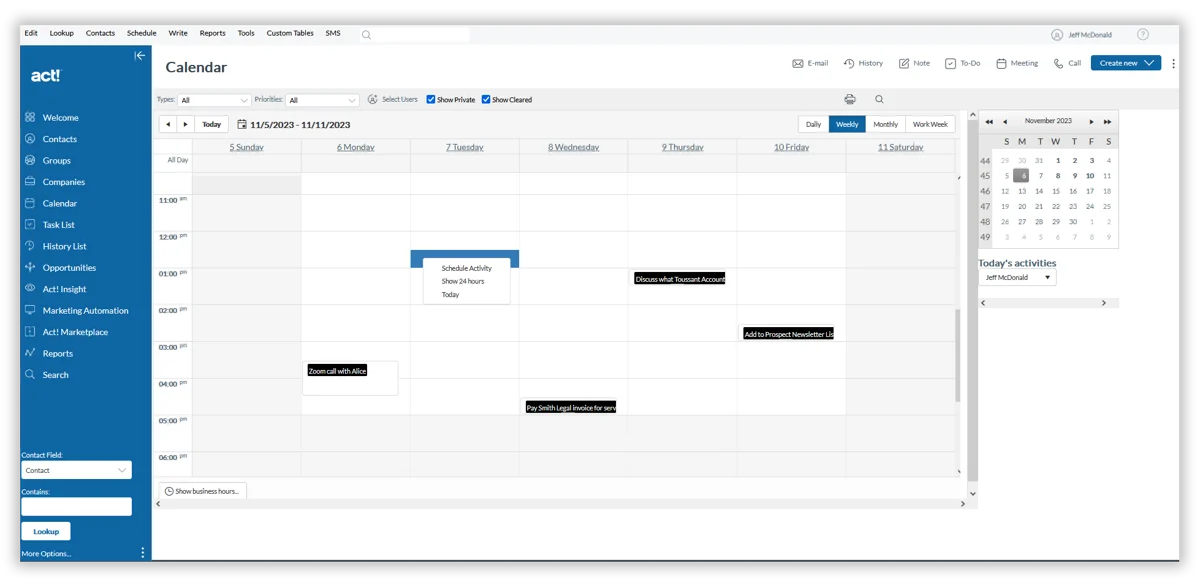Viewport: 1200px width, 585px height.
Task: Go to previous week arrow
Action: (168, 124)
